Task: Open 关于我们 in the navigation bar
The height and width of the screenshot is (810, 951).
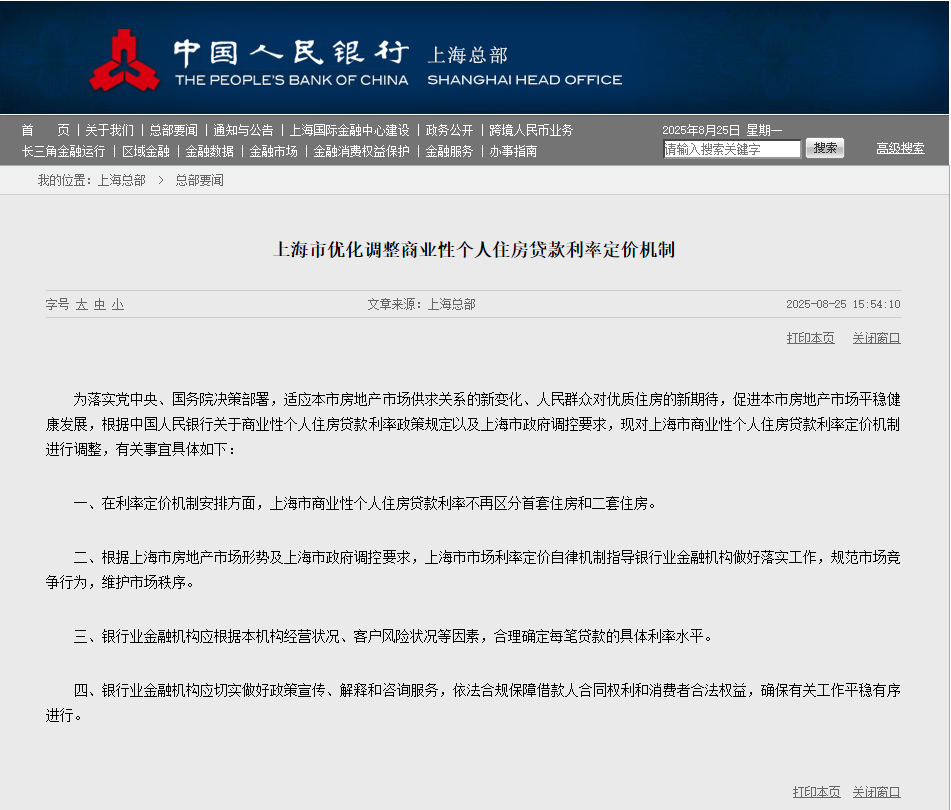Action: 109,130
